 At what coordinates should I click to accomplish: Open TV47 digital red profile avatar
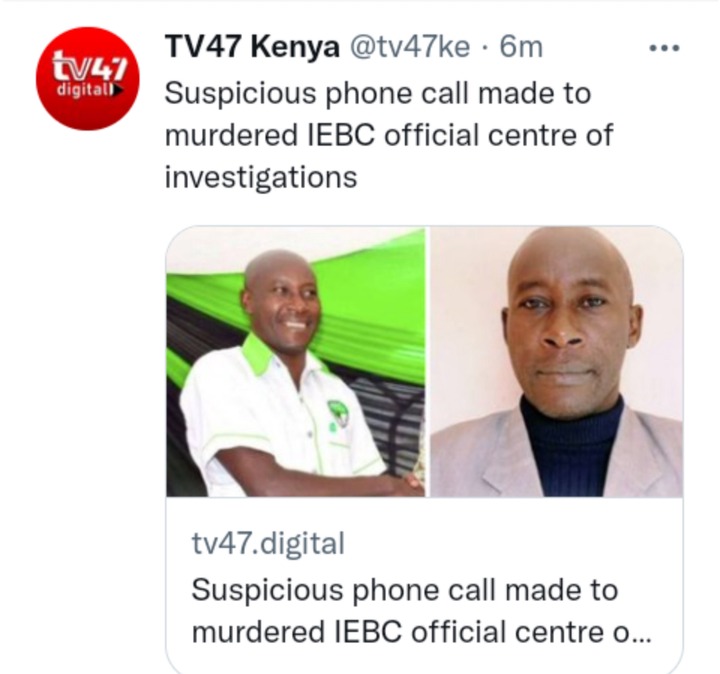click(x=87, y=79)
